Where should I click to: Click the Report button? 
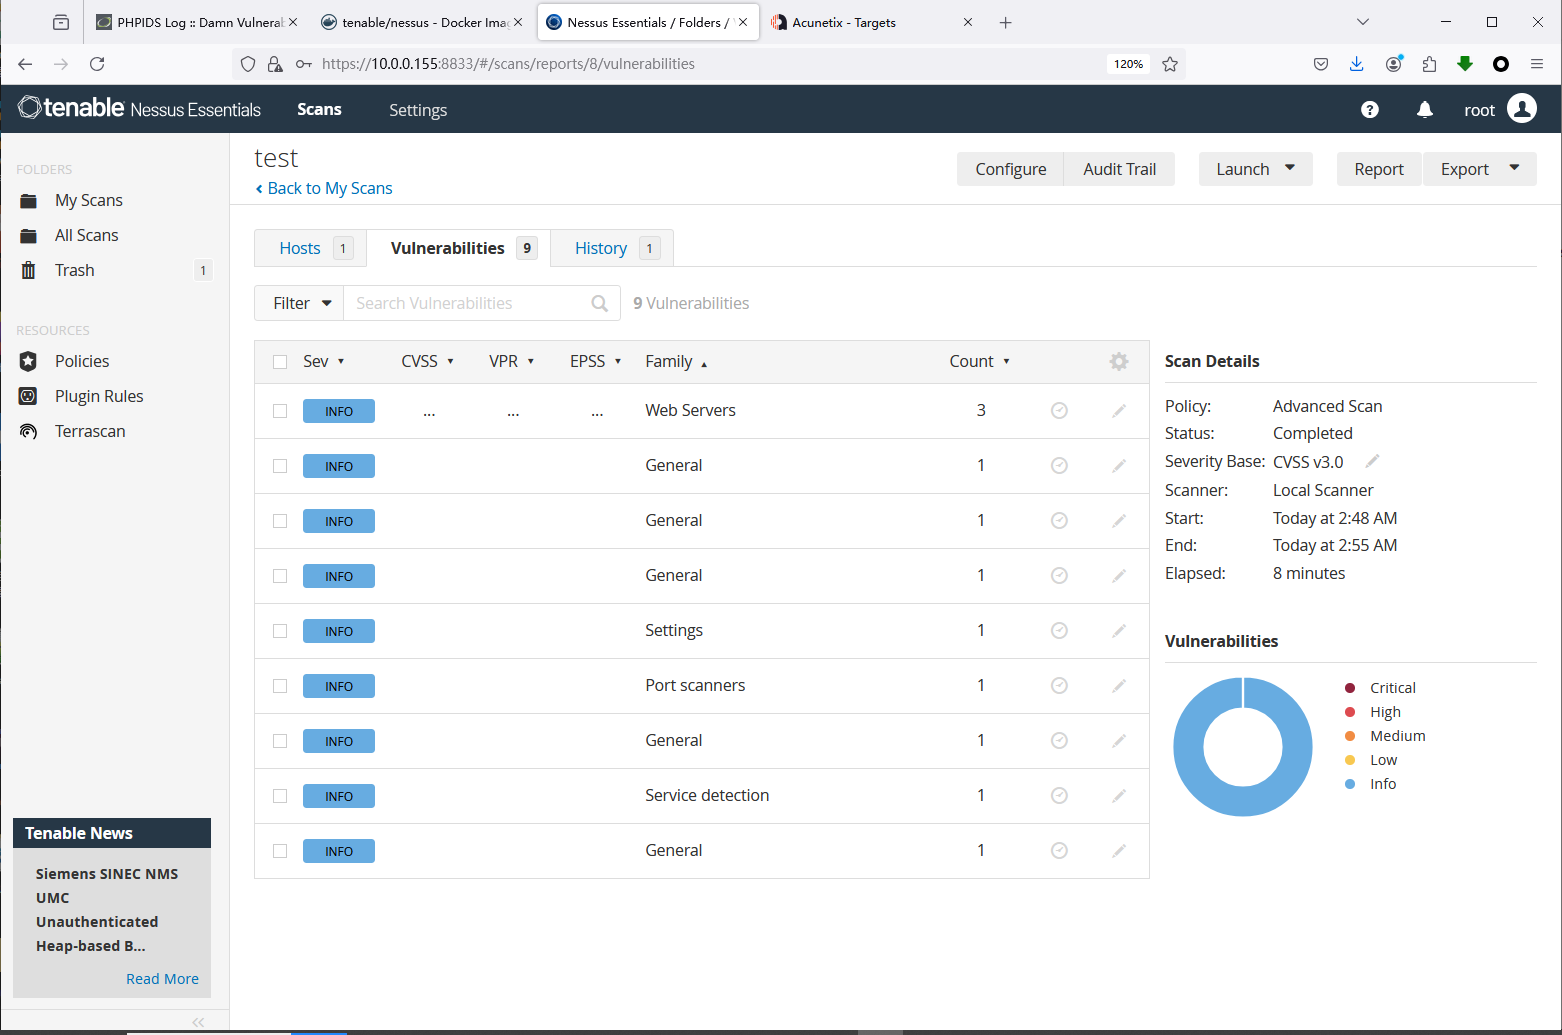pos(1379,169)
